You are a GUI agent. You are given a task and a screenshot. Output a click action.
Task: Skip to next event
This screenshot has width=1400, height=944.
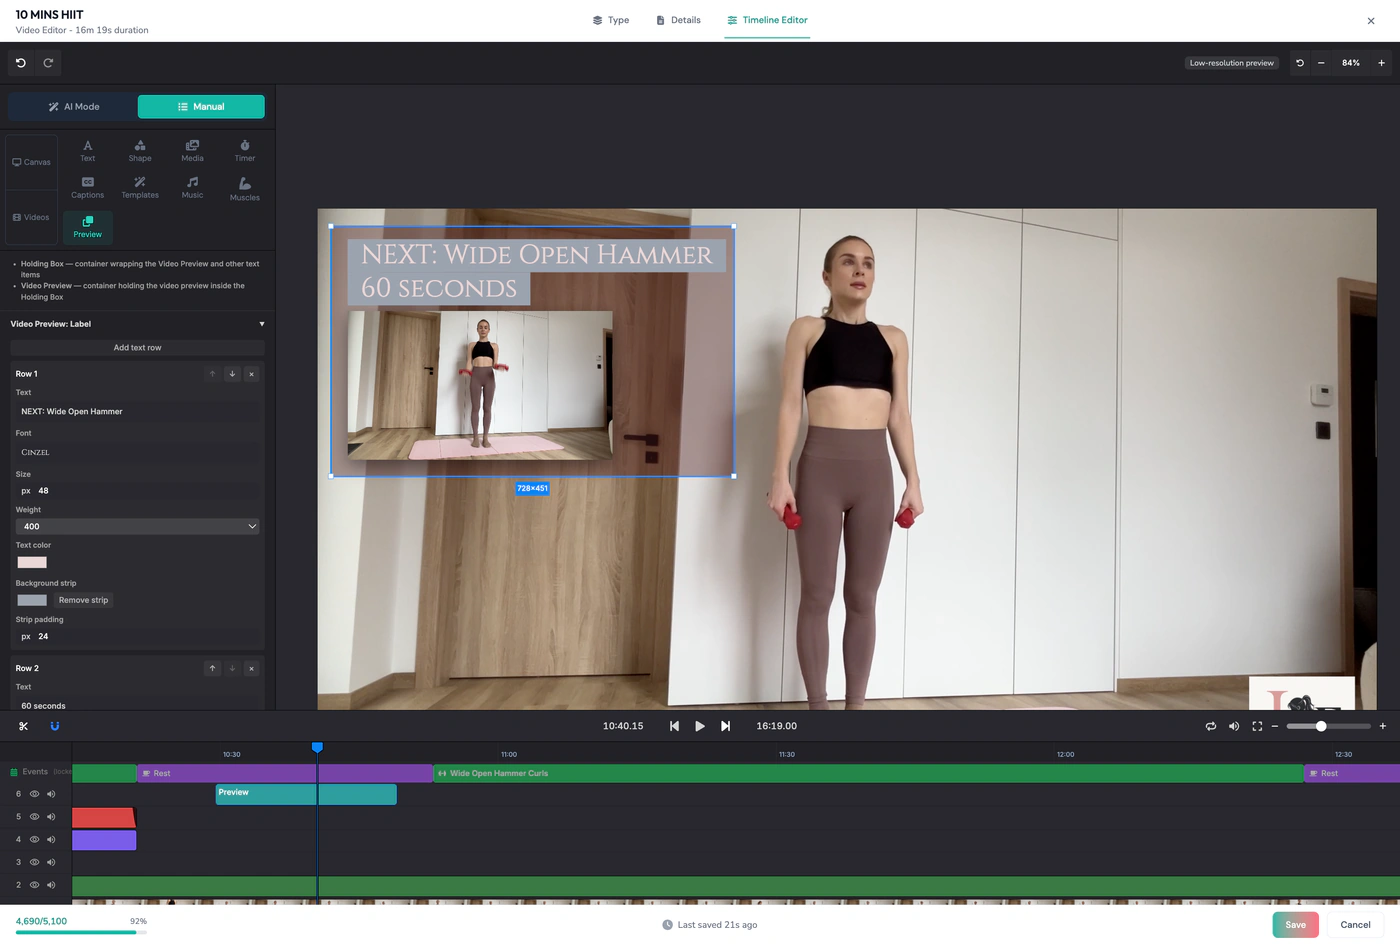point(726,726)
